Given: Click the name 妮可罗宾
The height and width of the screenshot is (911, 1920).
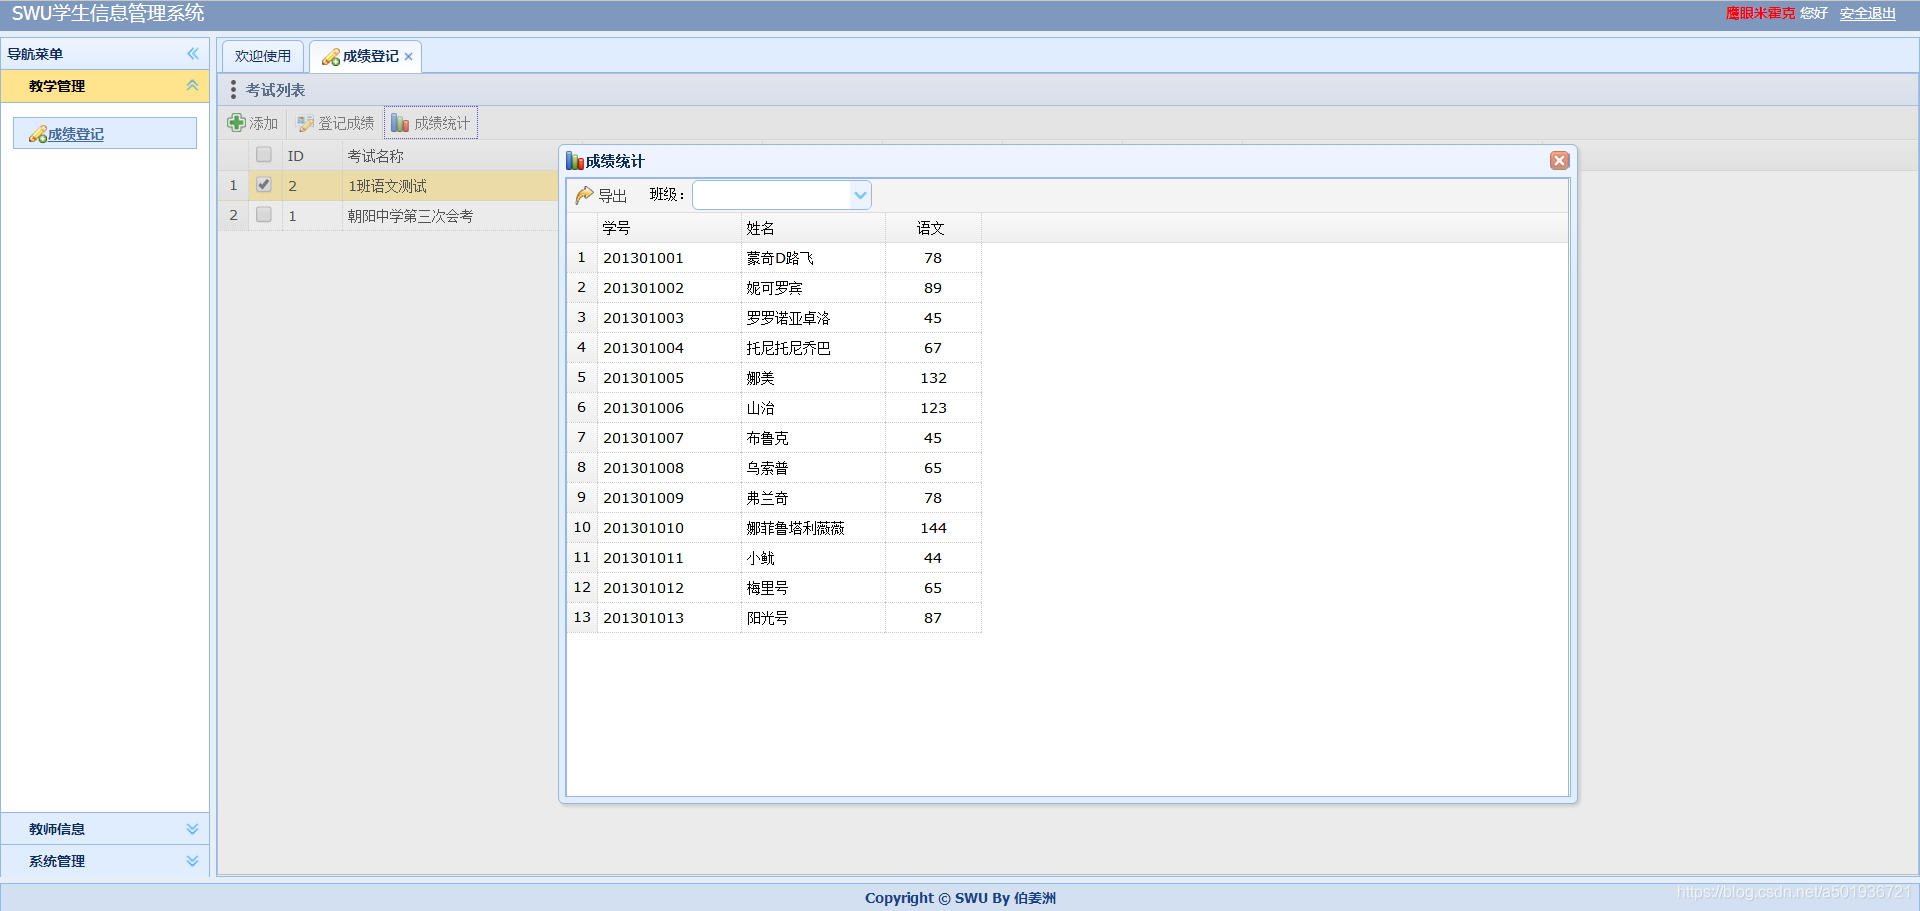Looking at the screenshot, I should pos(774,288).
